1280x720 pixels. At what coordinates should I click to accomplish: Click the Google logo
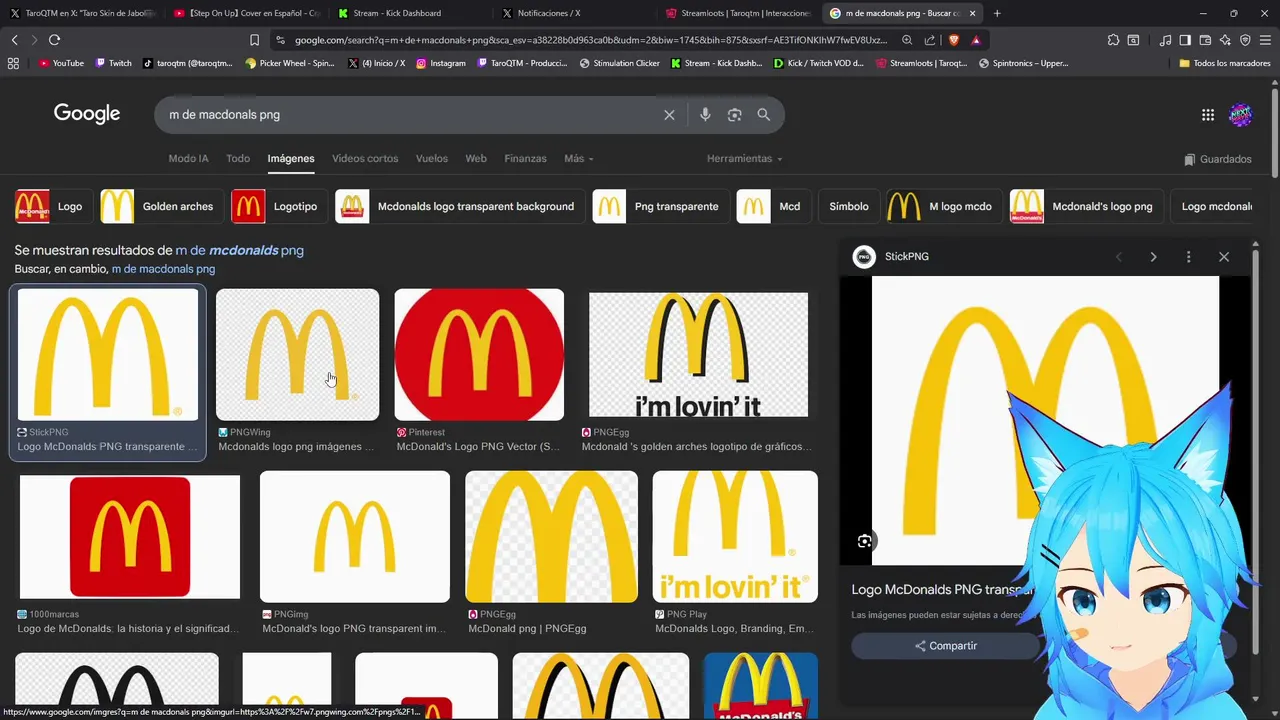(87, 114)
